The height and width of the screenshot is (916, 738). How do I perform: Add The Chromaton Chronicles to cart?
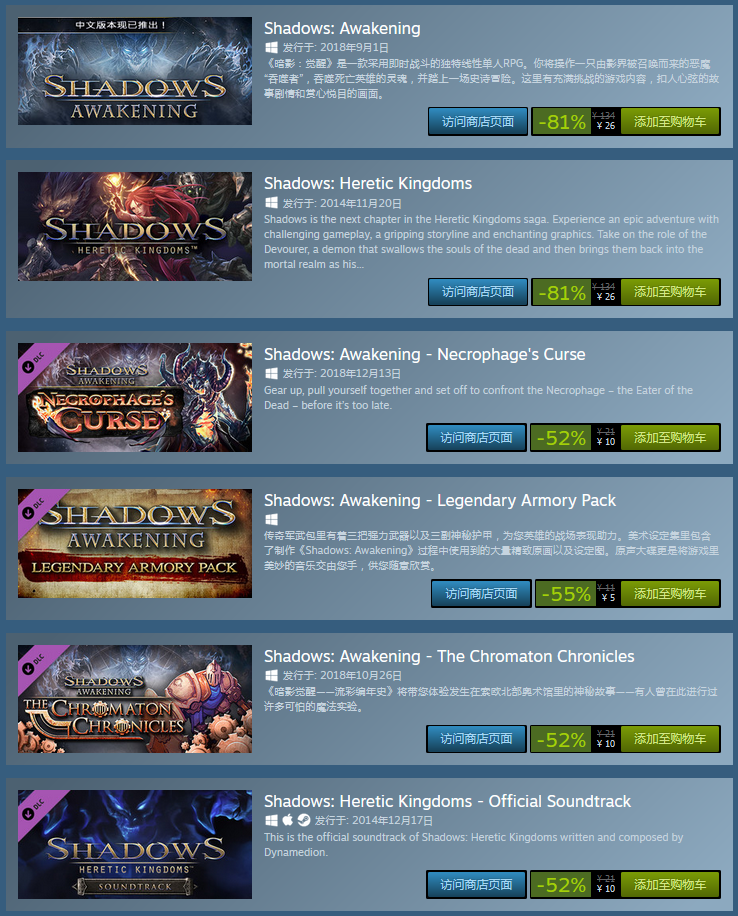[x=670, y=739]
